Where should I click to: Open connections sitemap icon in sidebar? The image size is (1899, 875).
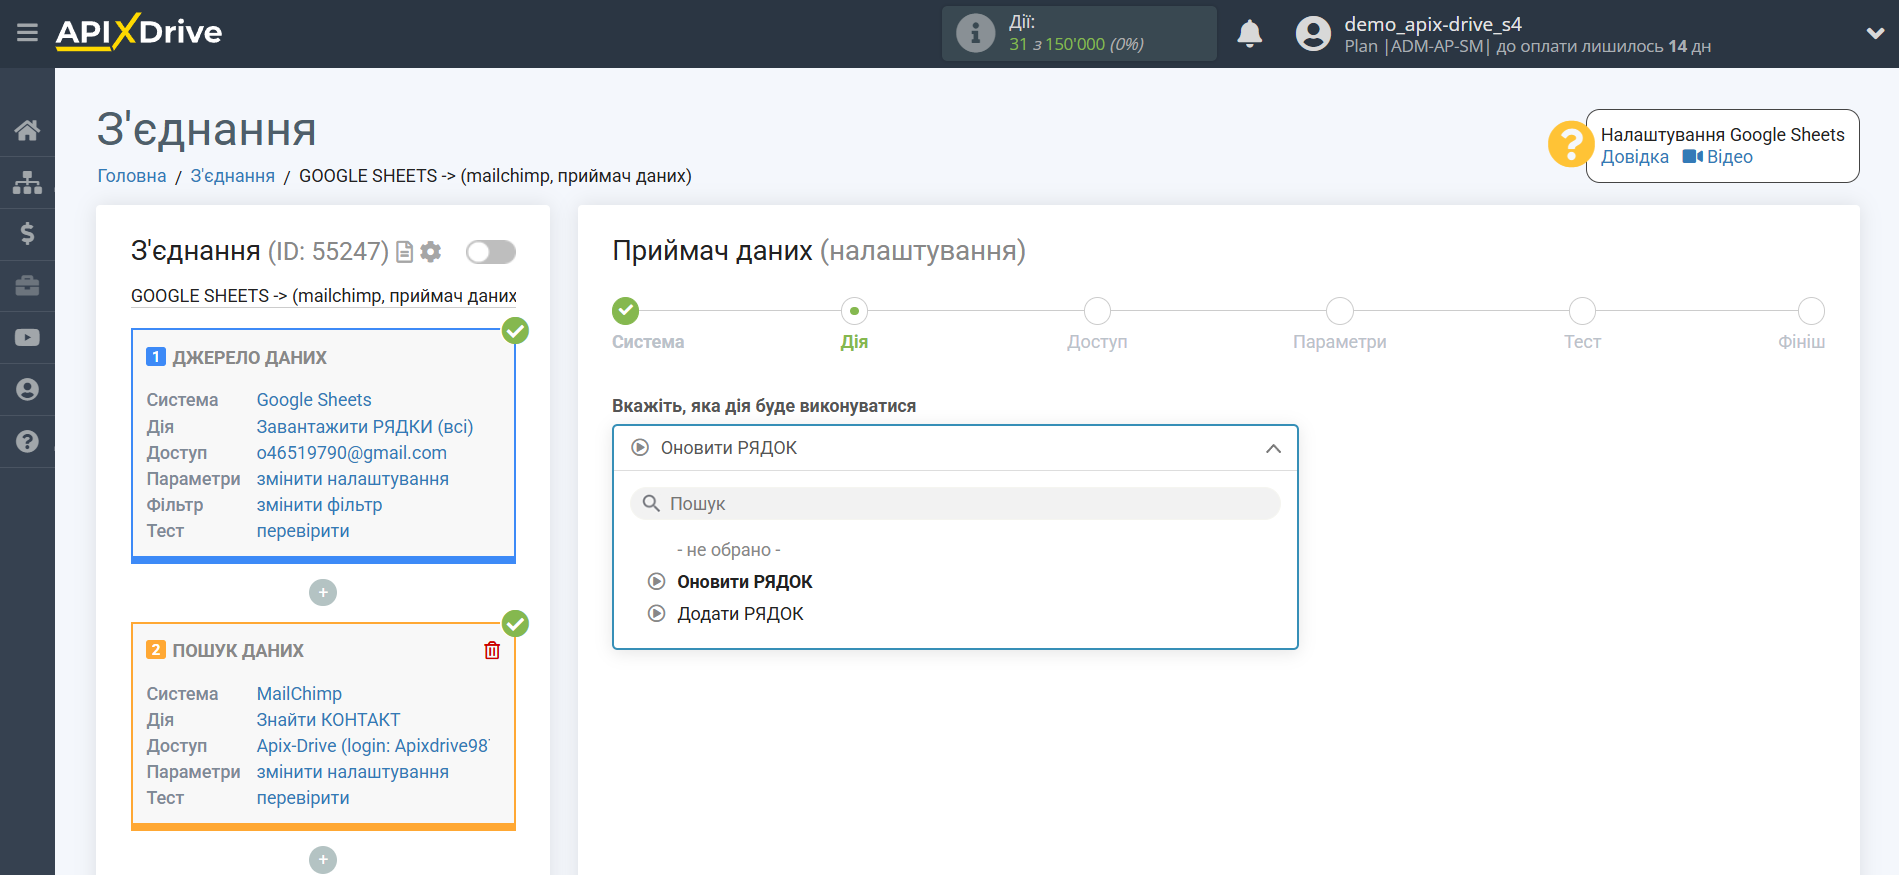pyautogui.click(x=27, y=182)
